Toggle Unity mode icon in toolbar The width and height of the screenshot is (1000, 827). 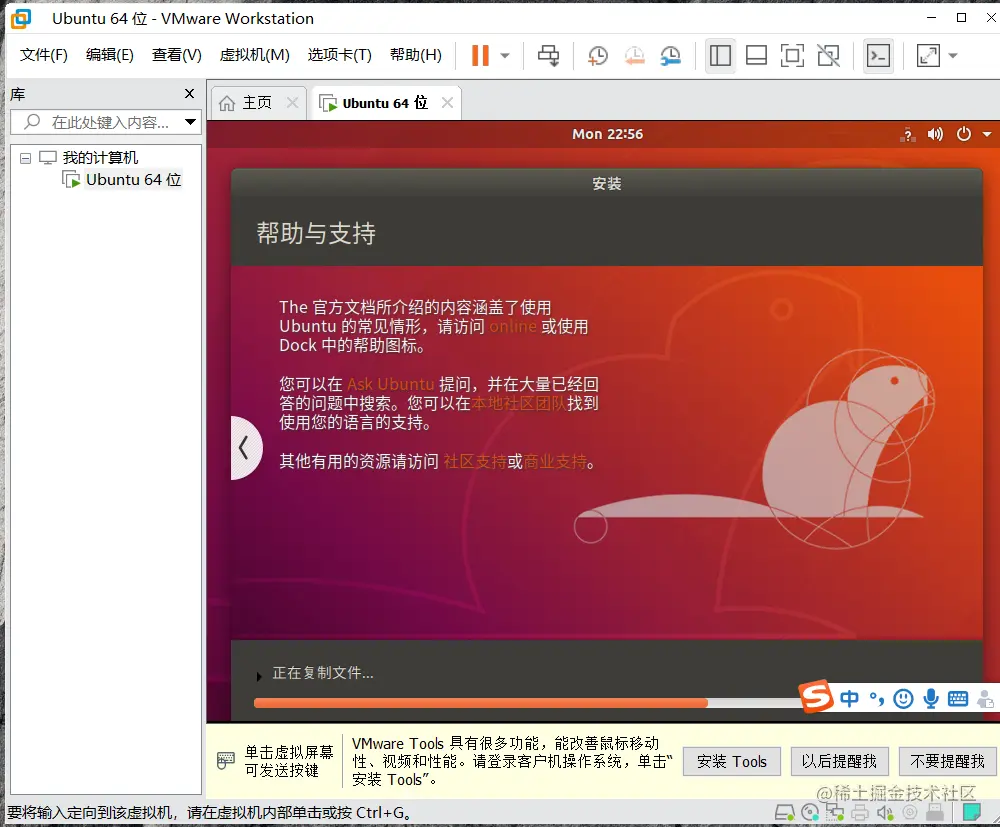point(828,55)
